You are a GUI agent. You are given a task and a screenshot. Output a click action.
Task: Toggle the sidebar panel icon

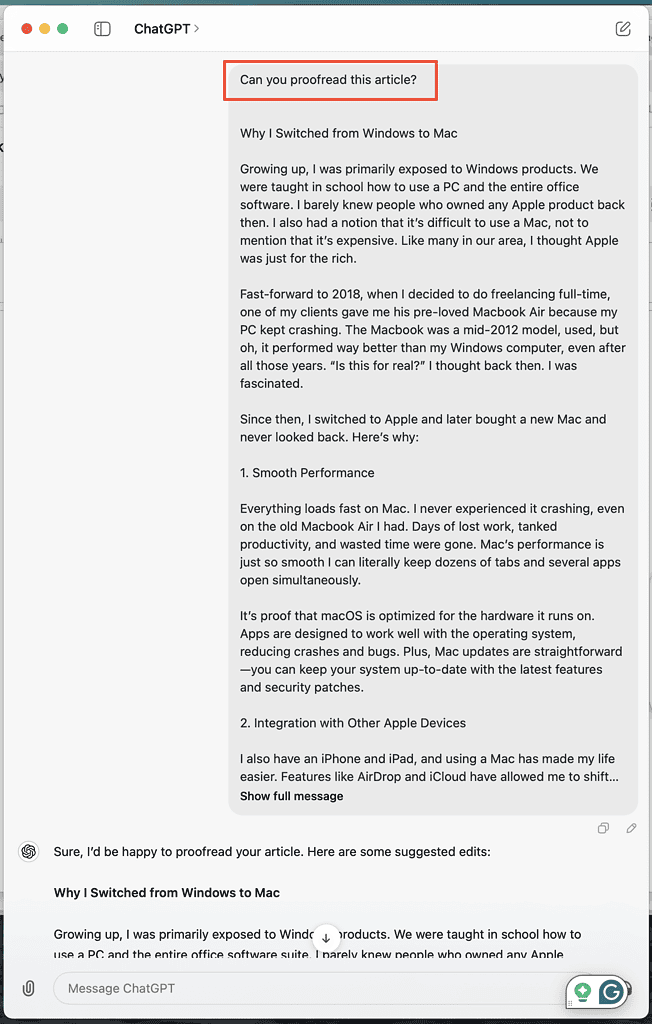(x=102, y=29)
